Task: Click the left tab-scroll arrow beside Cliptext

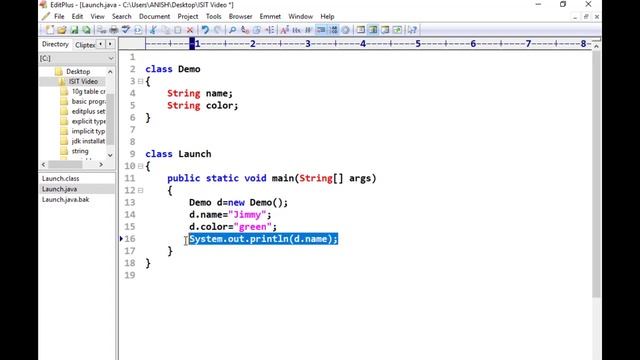Action: point(101,44)
